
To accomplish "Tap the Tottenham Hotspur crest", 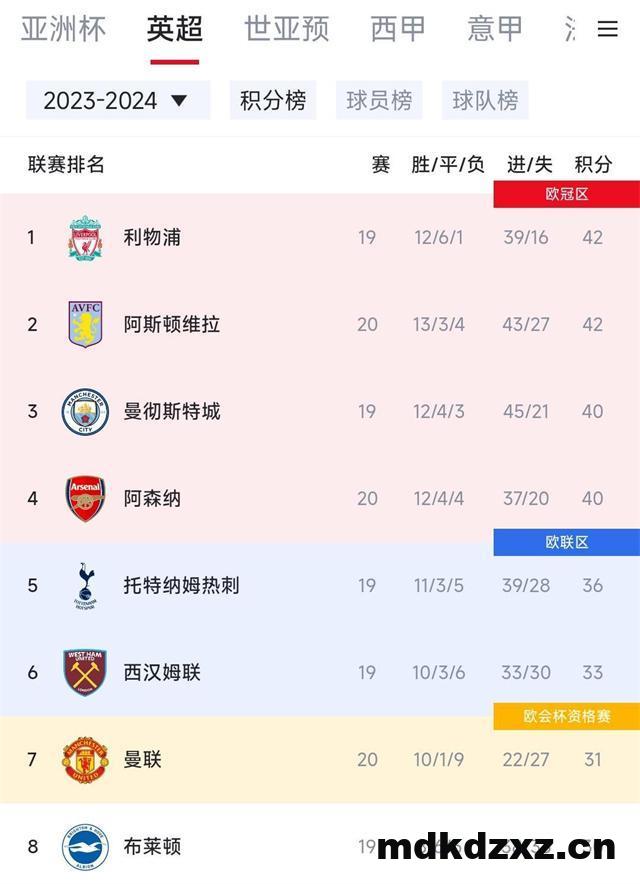I will point(85,585).
